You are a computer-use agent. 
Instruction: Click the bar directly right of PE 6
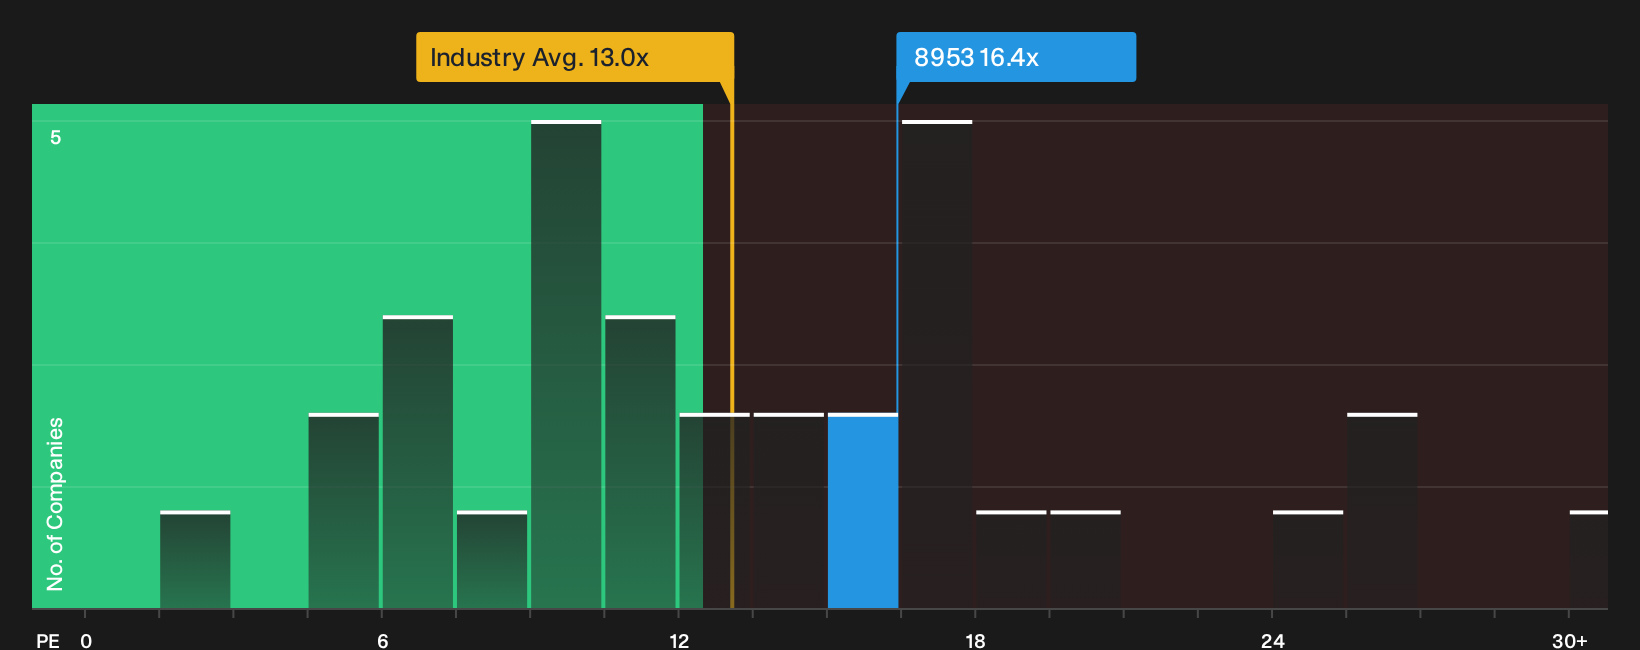(418, 462)
